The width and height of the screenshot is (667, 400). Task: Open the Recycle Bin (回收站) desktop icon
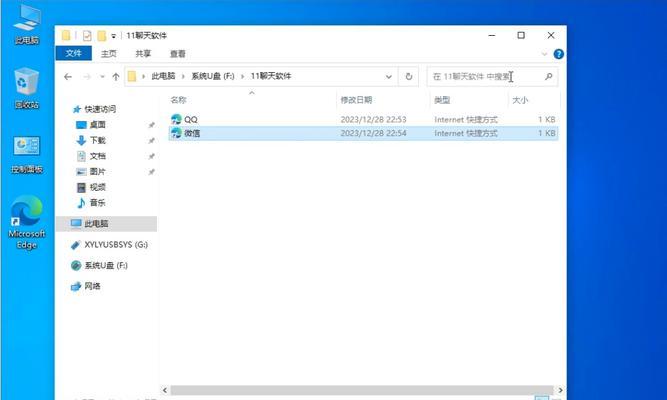pyautogui.click(x=26, y=88)
